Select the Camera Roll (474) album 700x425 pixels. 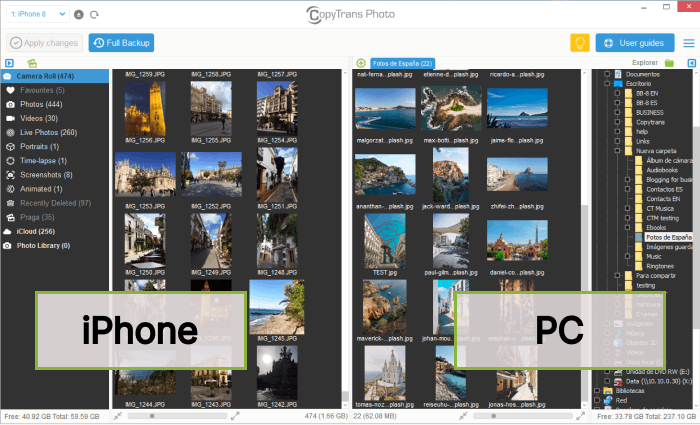[54, 76]
